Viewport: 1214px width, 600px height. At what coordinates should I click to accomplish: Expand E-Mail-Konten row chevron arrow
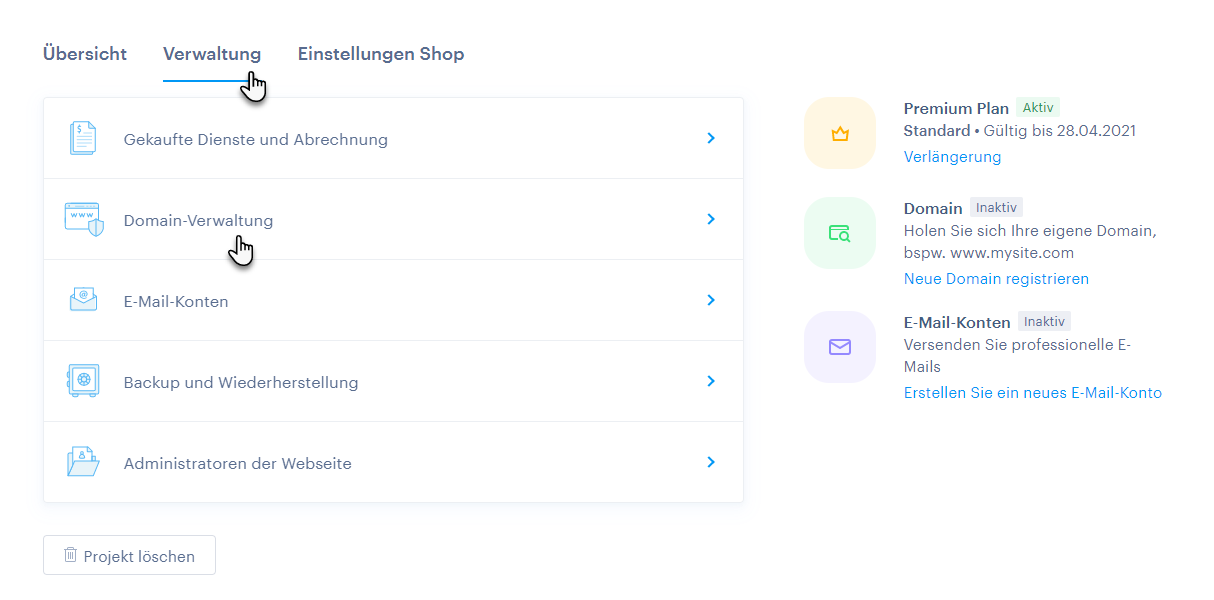point(711,300)
